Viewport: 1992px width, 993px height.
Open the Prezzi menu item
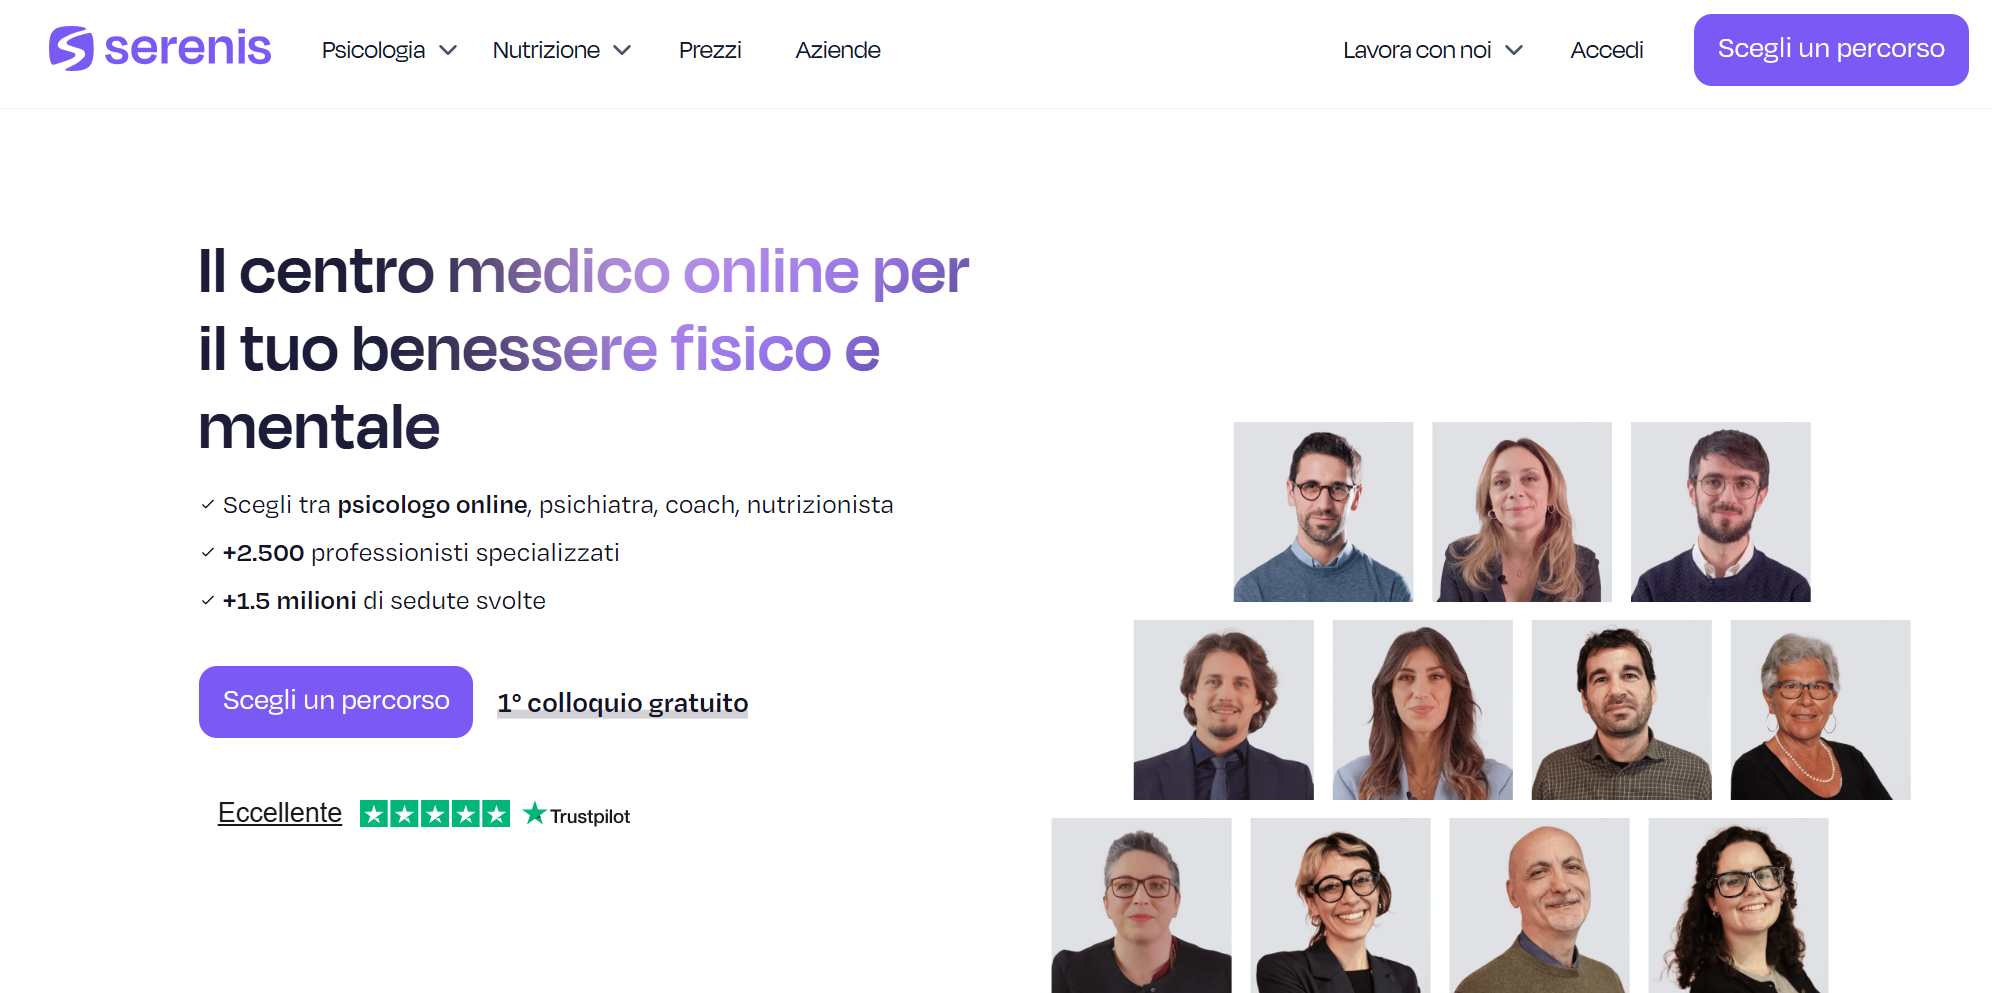[710, 50]
